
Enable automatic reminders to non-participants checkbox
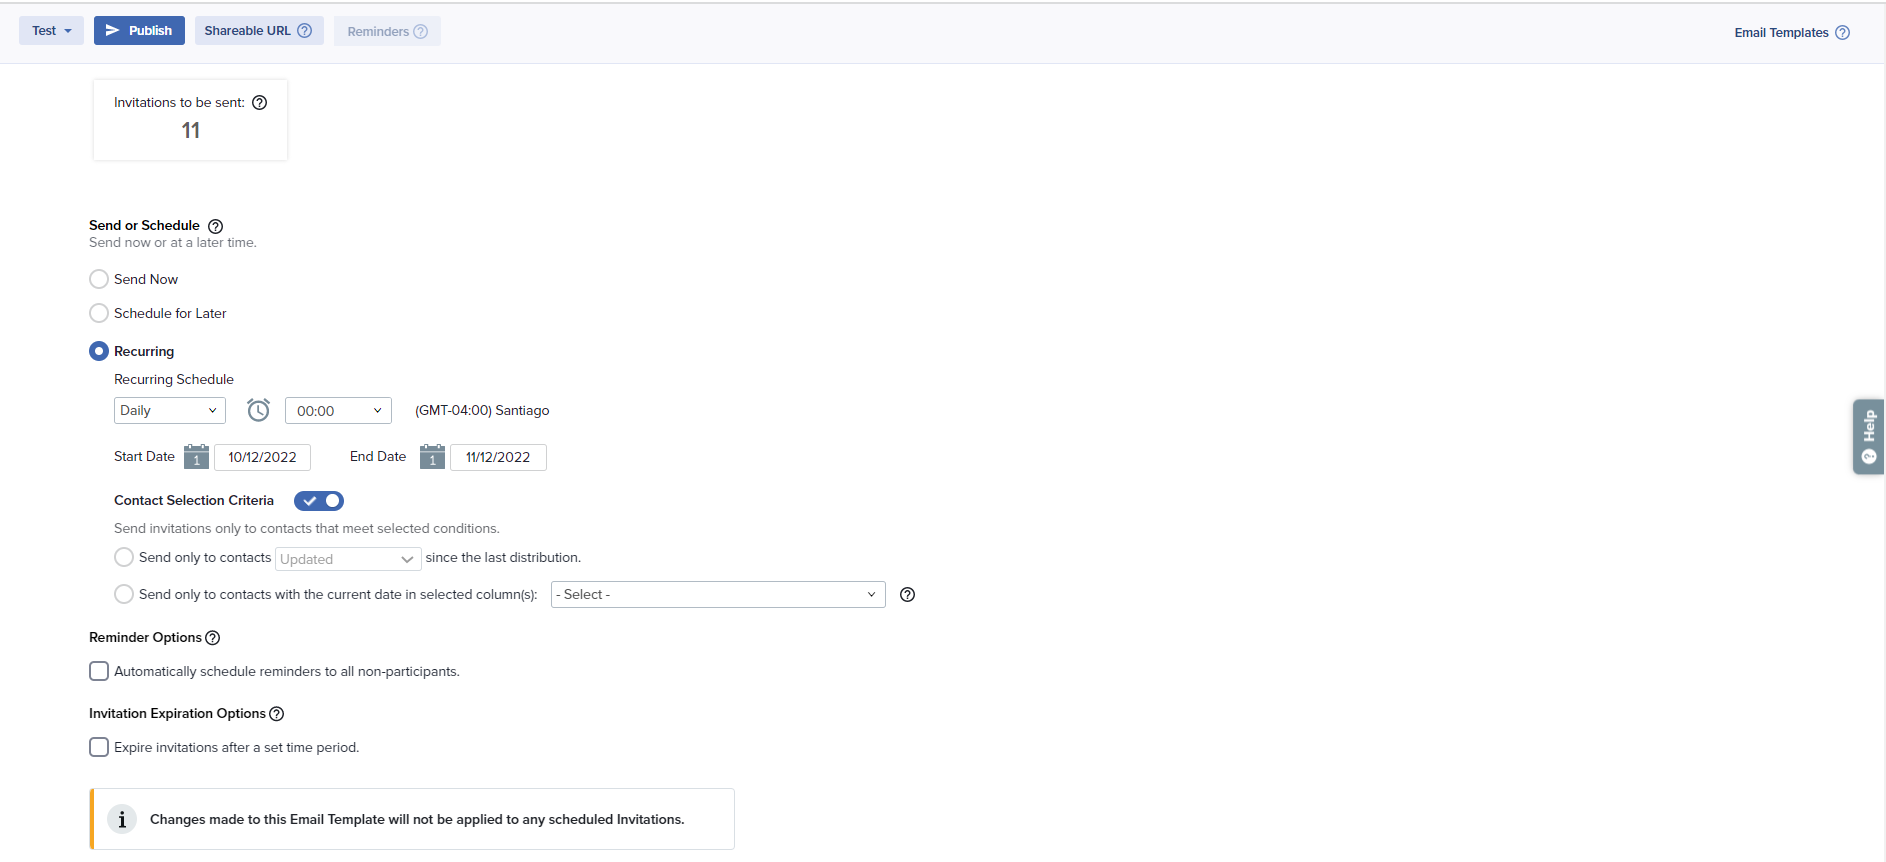coord(99,671)
